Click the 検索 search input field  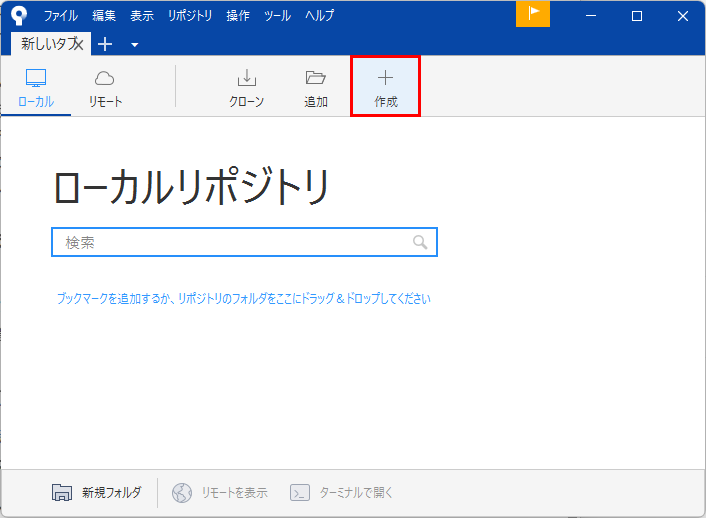click(x=235, y=242)
